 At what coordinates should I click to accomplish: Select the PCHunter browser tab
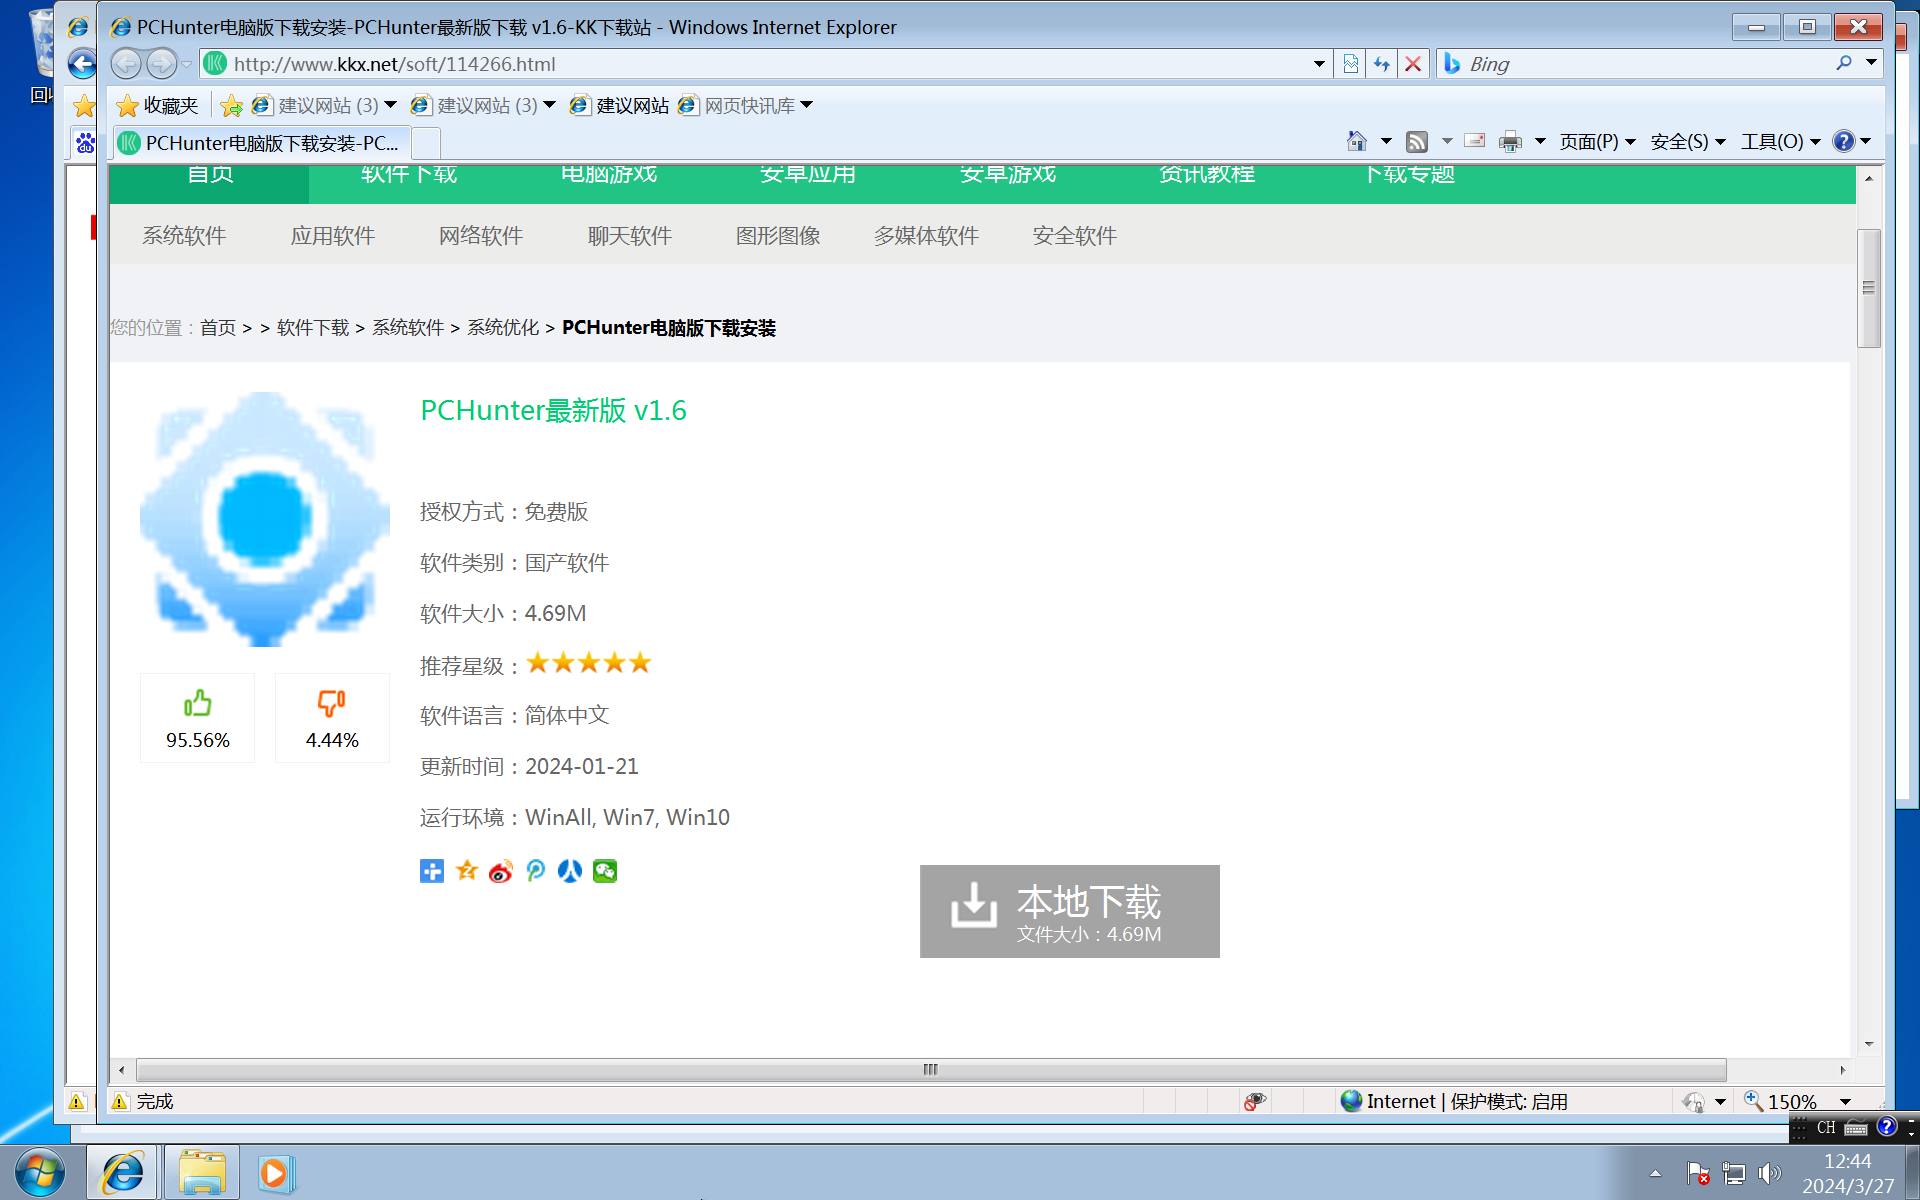(260, 143)
